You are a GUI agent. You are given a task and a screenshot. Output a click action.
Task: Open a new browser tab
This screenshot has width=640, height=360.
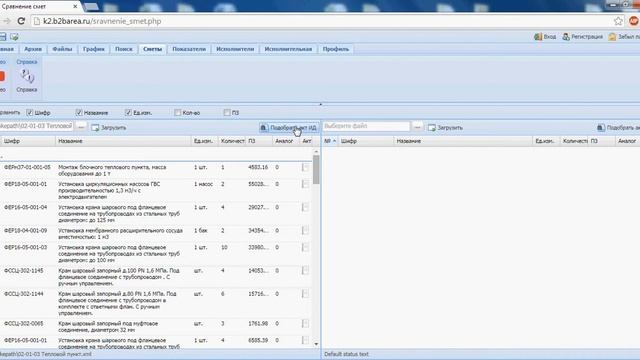(91, 7)
